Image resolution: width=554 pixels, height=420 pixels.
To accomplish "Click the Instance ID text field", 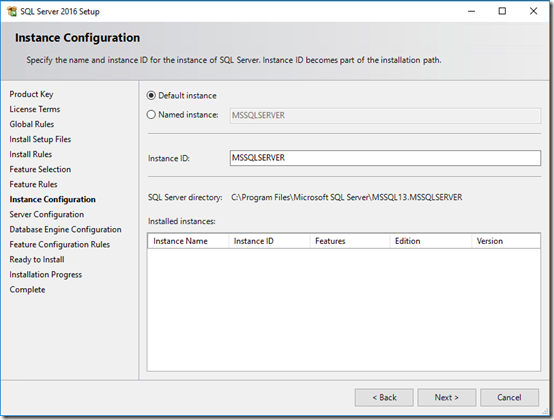I will 385,158.
